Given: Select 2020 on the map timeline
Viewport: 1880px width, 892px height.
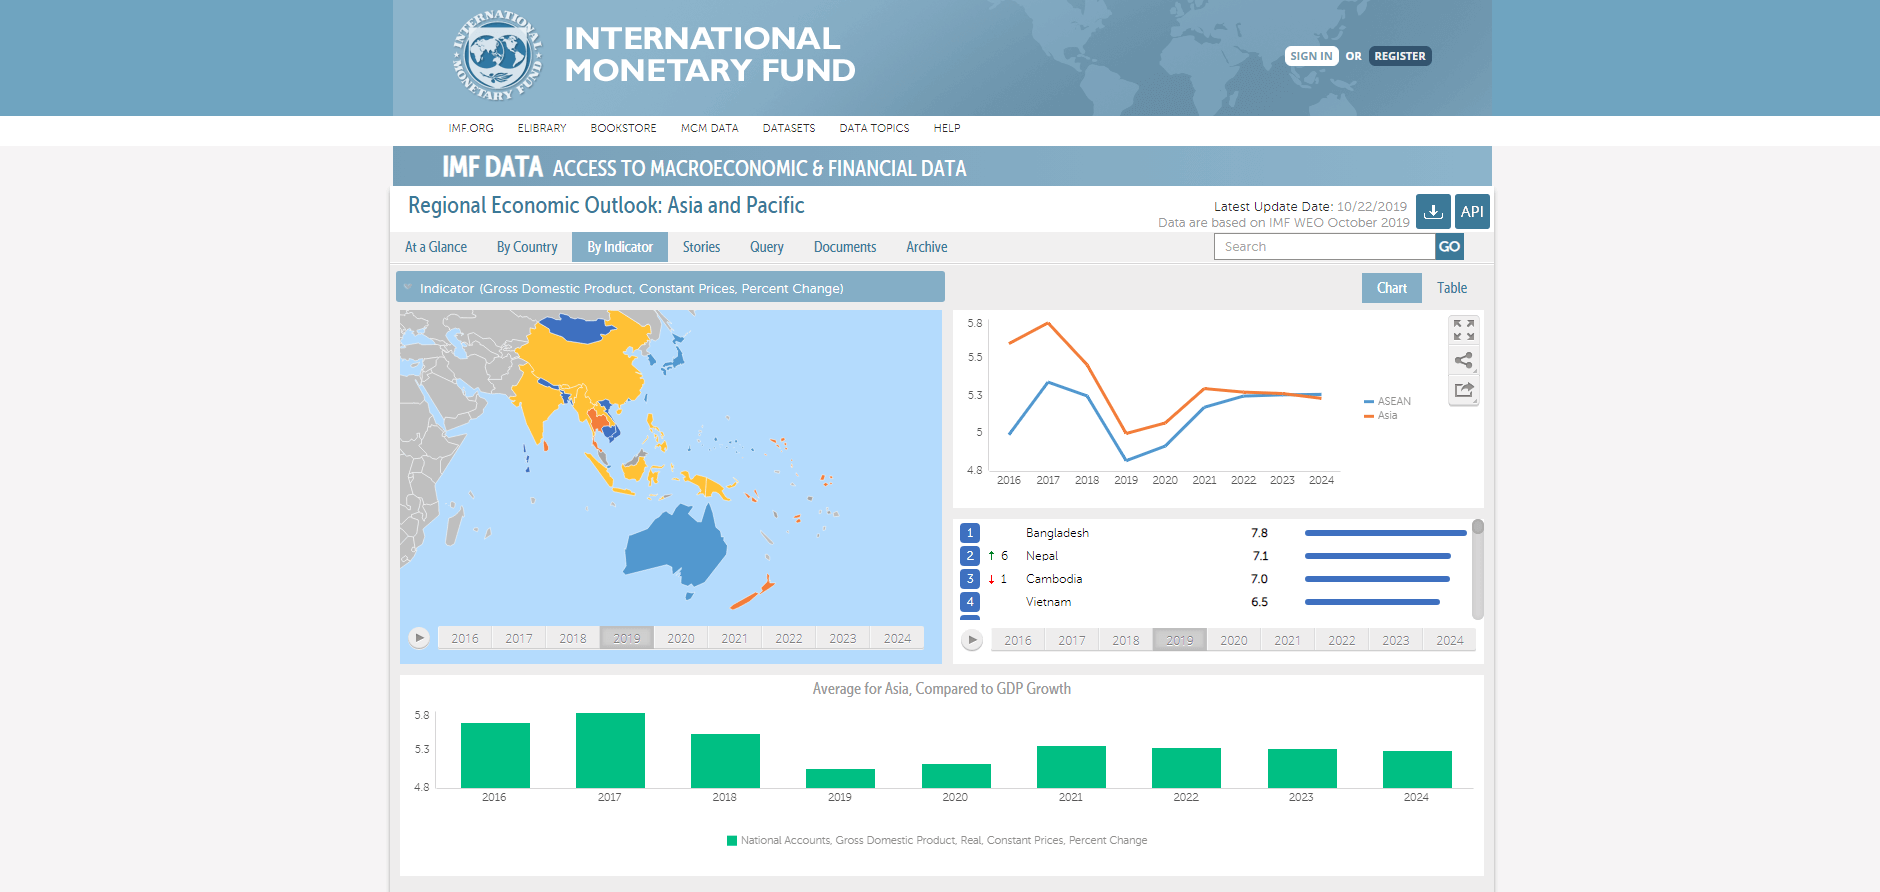Looking at the screenshot, I should tap(681, 638).
